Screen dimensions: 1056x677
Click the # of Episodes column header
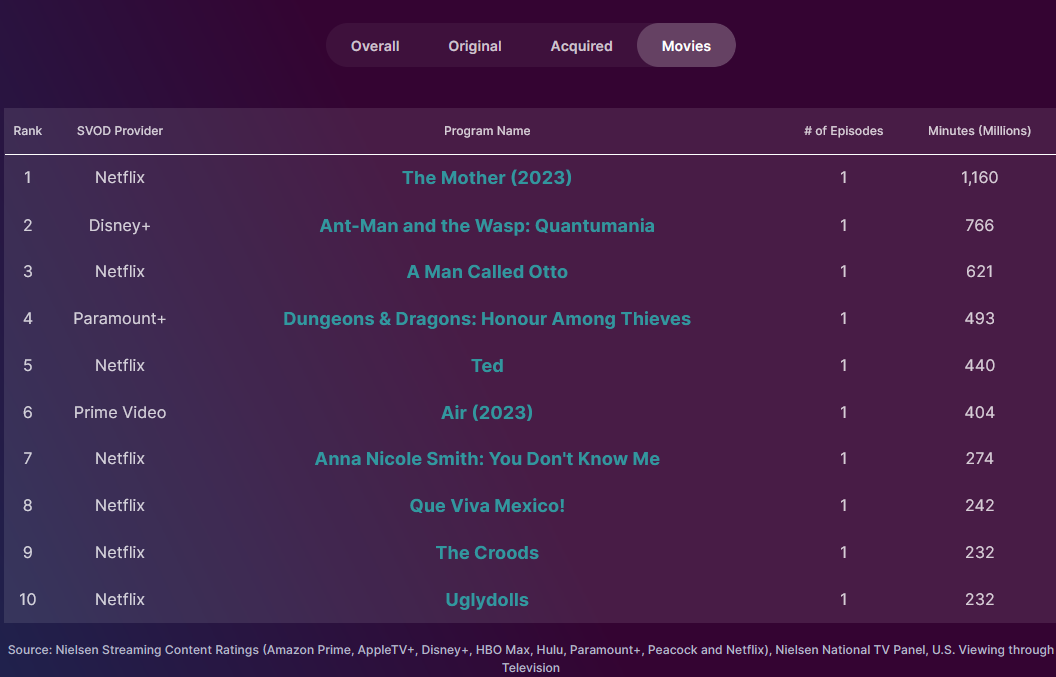(x=843, y=131)
